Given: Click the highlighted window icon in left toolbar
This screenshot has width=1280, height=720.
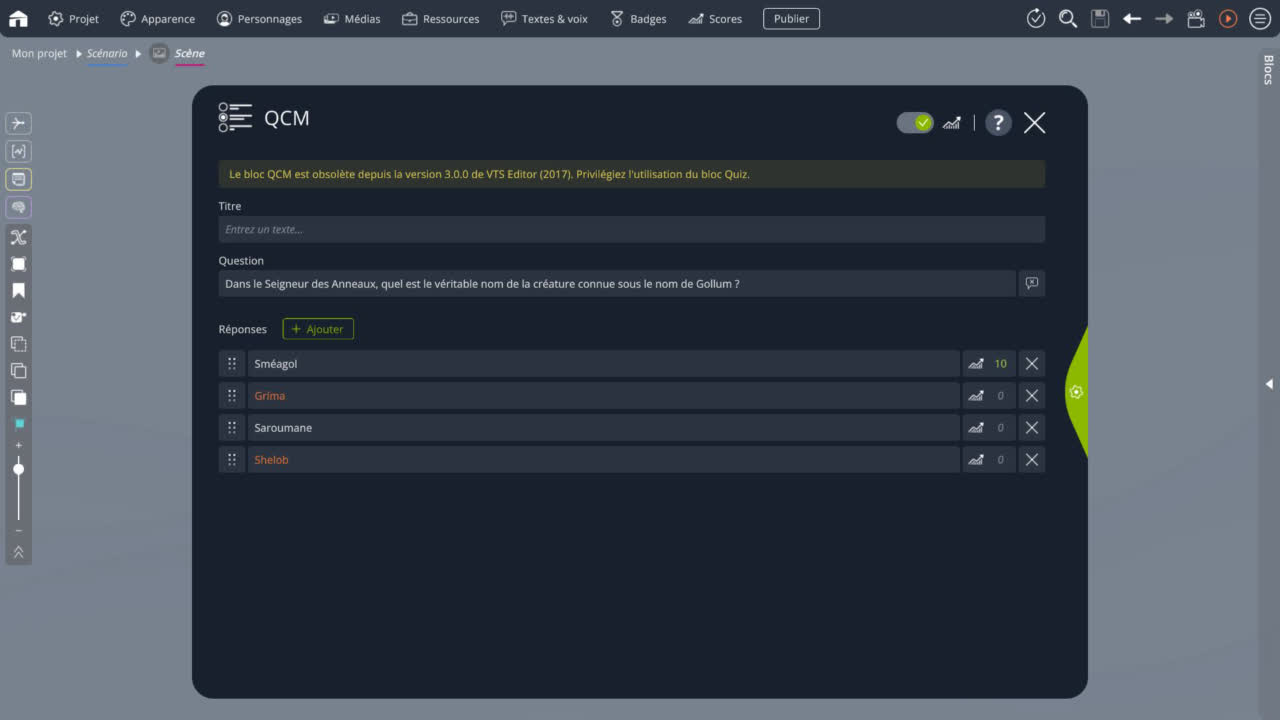Looking at the screenshot, I should 18,179.
